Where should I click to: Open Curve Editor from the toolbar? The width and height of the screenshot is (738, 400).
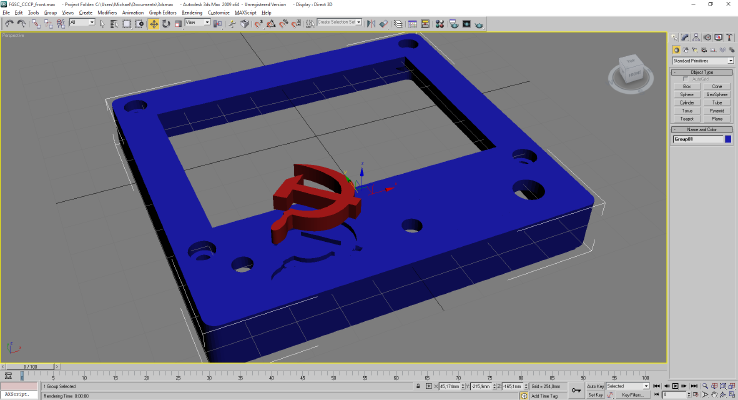click(412, 24)
